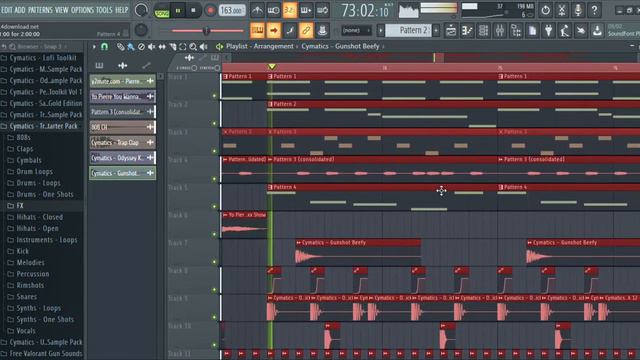Select the 808 CH clip in picker
Image resolution: width=640 pixels, height=360 pixels.
(x=122, y=127)
